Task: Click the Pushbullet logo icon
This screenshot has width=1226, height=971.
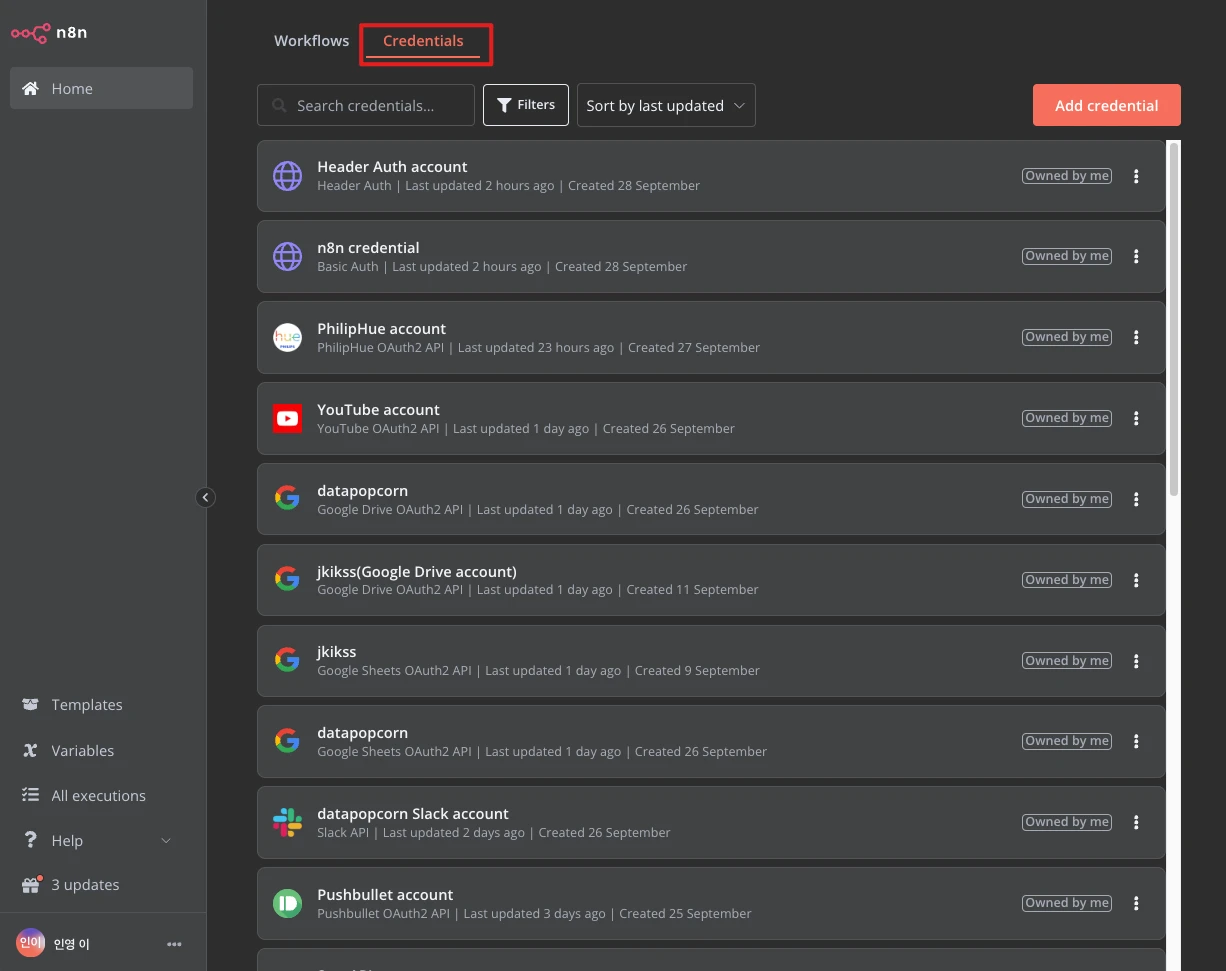Action: pyautogui.click(x=287, y=904)
